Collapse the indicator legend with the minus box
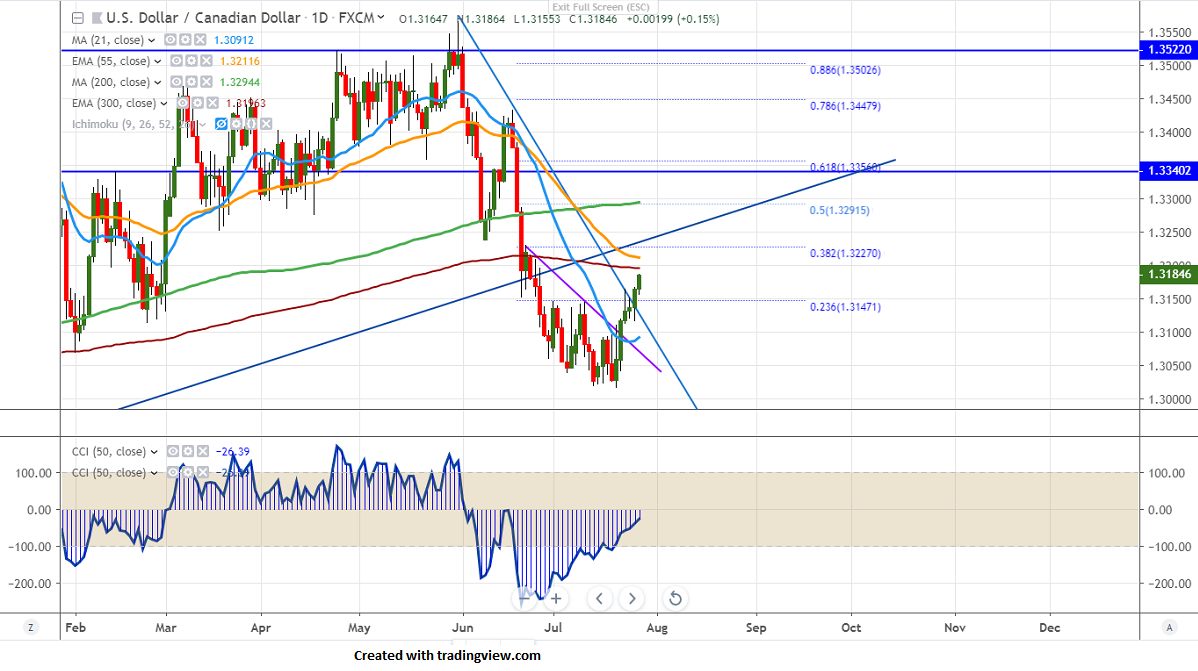Image resolution: width=1198 pixels, height=671 pixels. (x=78, y=18)
